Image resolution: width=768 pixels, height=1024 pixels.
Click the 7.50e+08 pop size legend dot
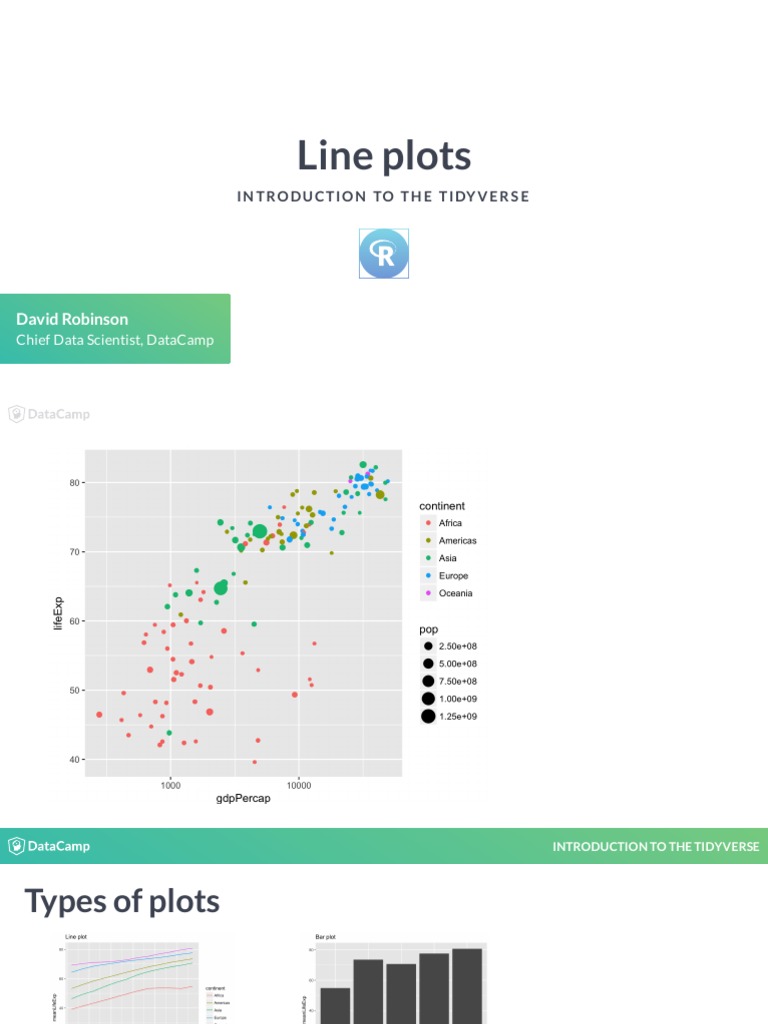[x=428, y=681]
